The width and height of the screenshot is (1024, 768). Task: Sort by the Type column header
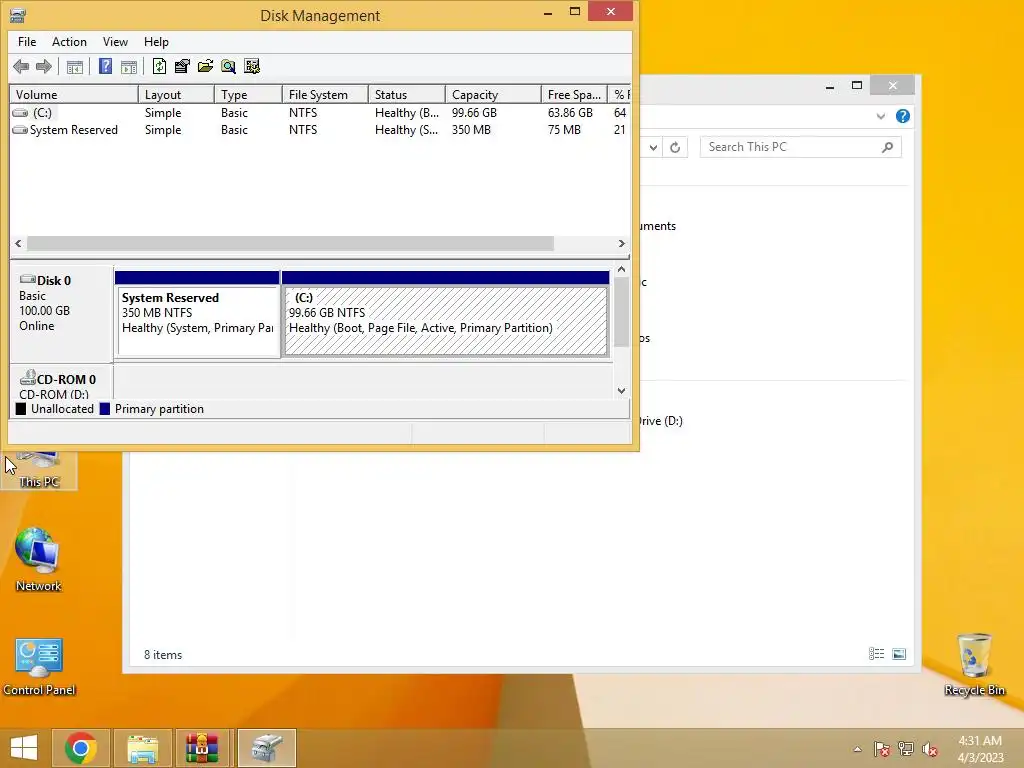(248, 95)
